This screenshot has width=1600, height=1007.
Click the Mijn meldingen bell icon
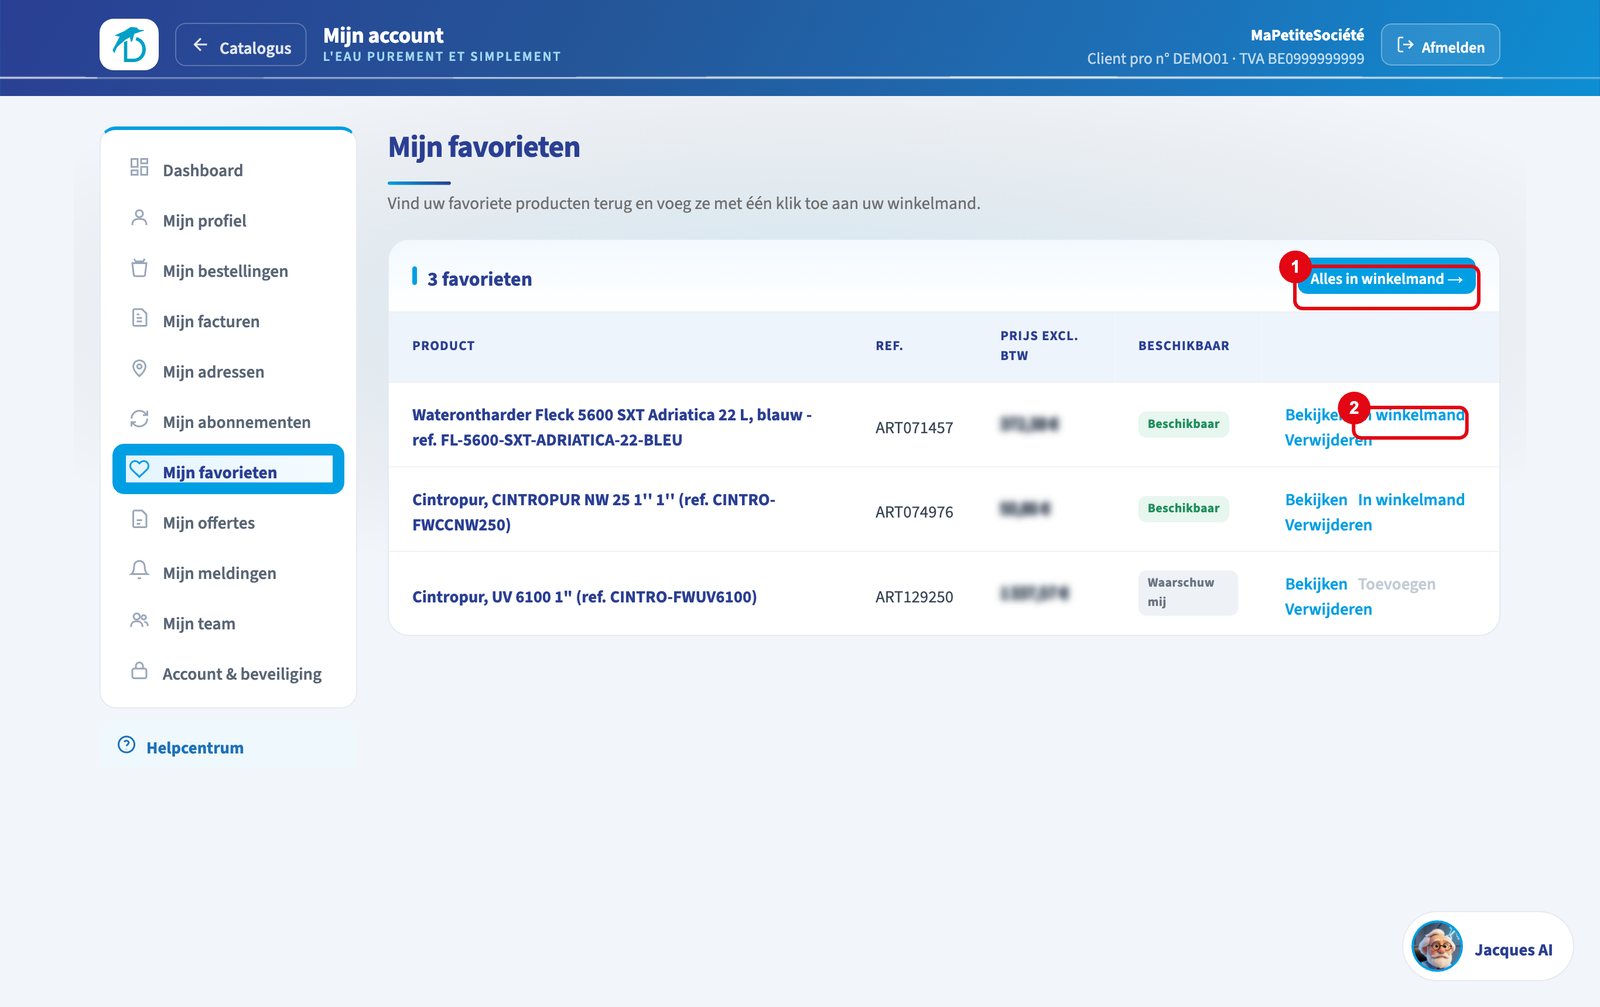click(139, 570)
